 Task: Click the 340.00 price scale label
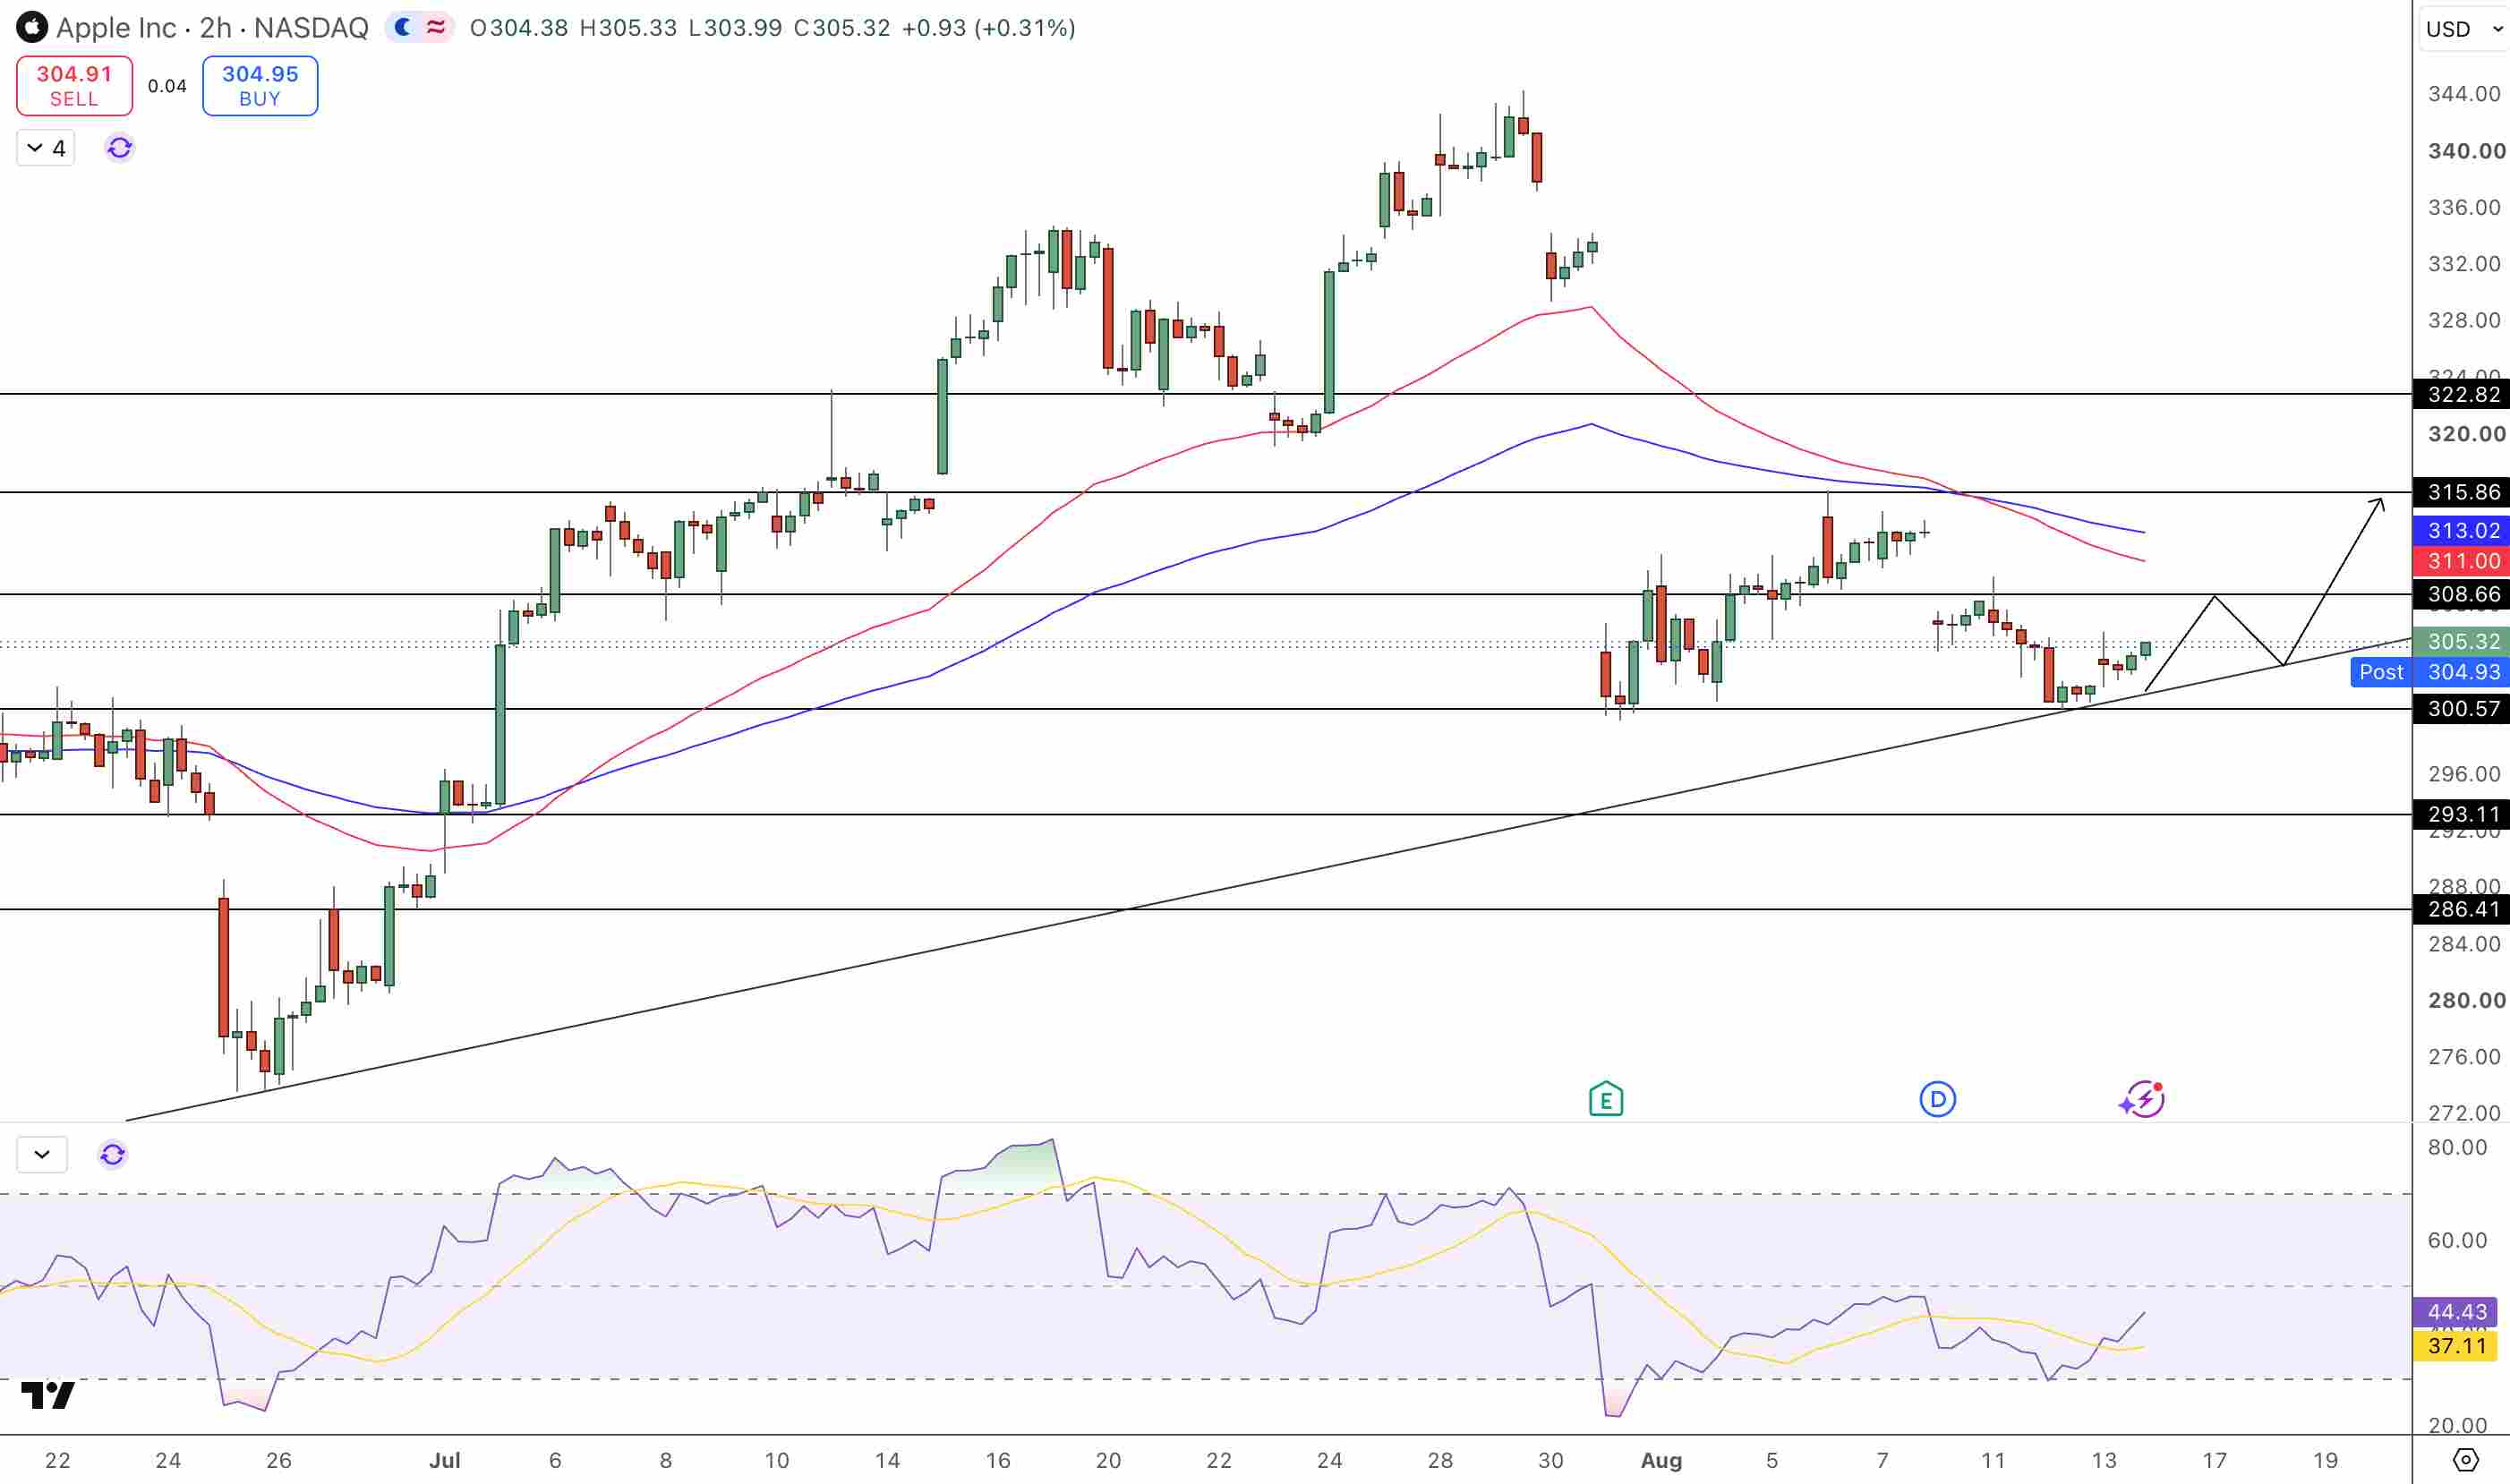2467,151
